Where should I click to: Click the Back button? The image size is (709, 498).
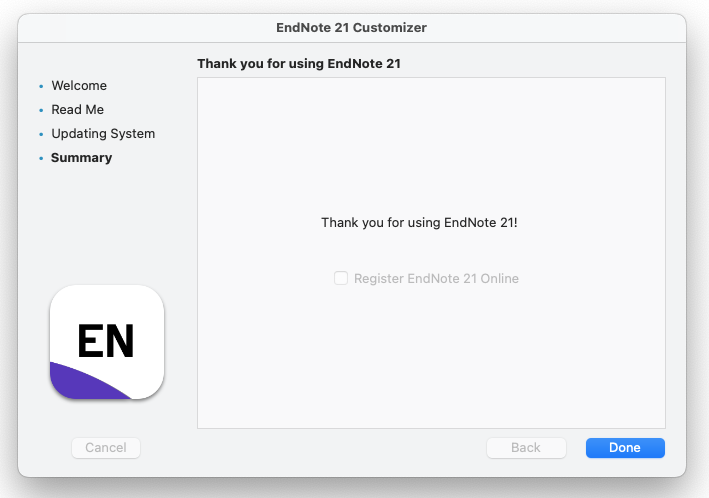pos(526,448)
